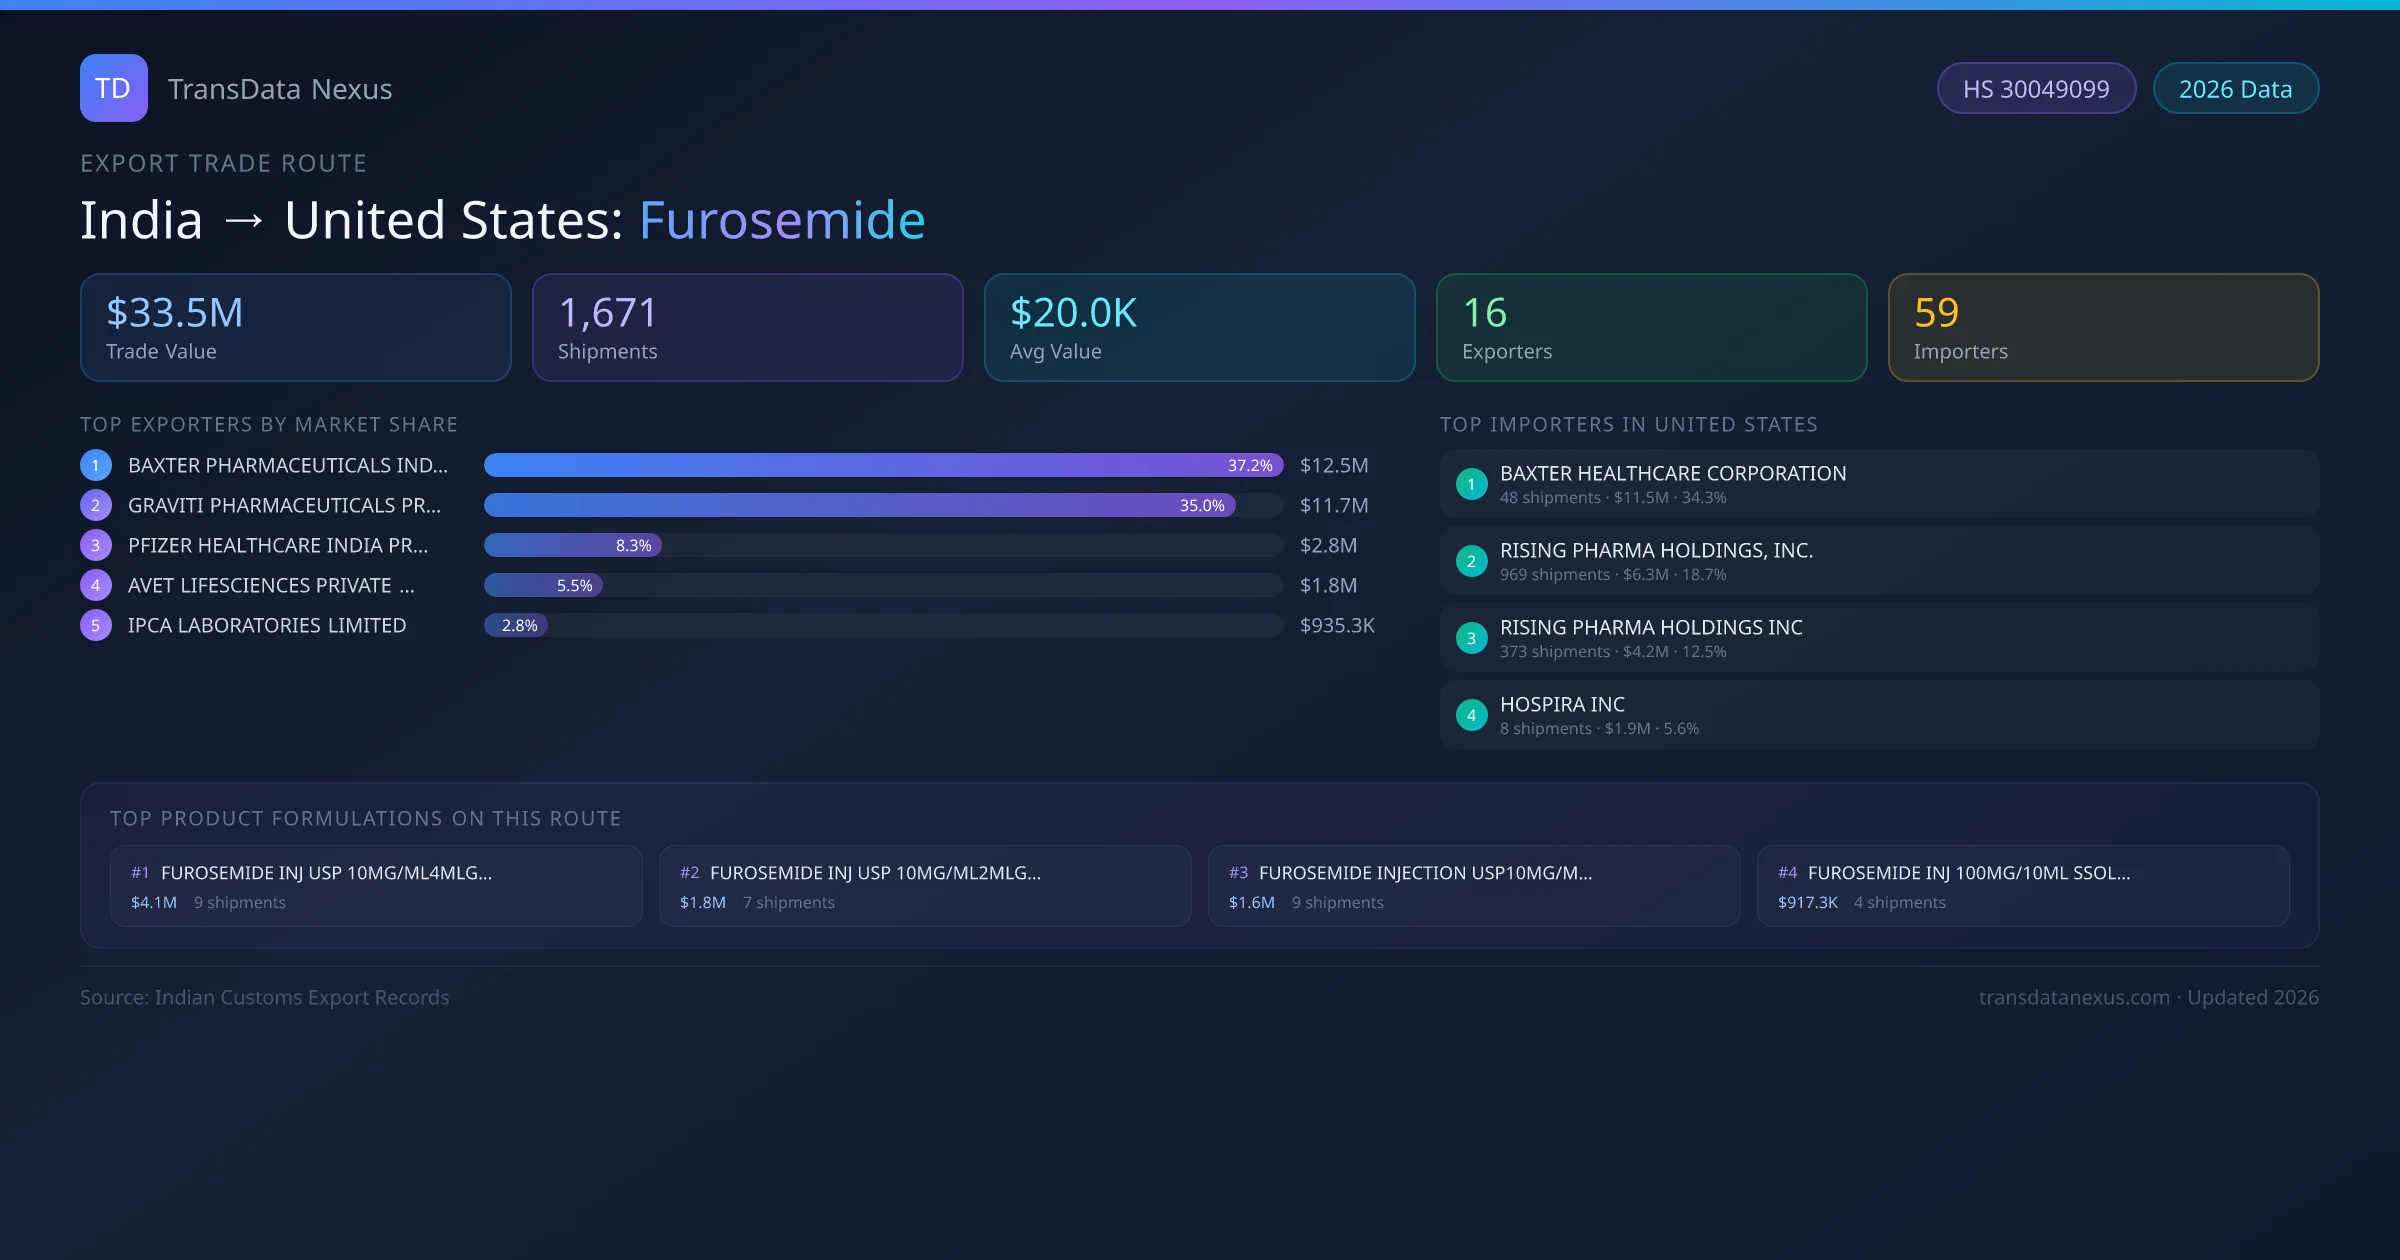Open the 59 Importers stat card
The width and height of the screenshot is (2400, 1260).
(2103, 328)
